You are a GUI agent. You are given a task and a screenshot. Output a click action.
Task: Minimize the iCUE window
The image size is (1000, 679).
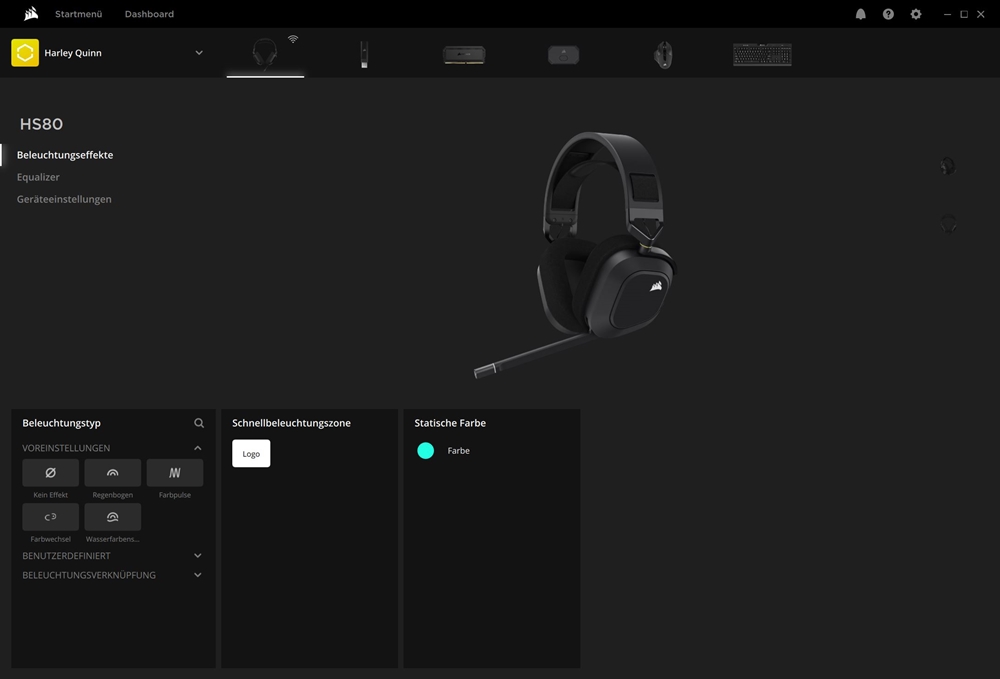(947, 14)
